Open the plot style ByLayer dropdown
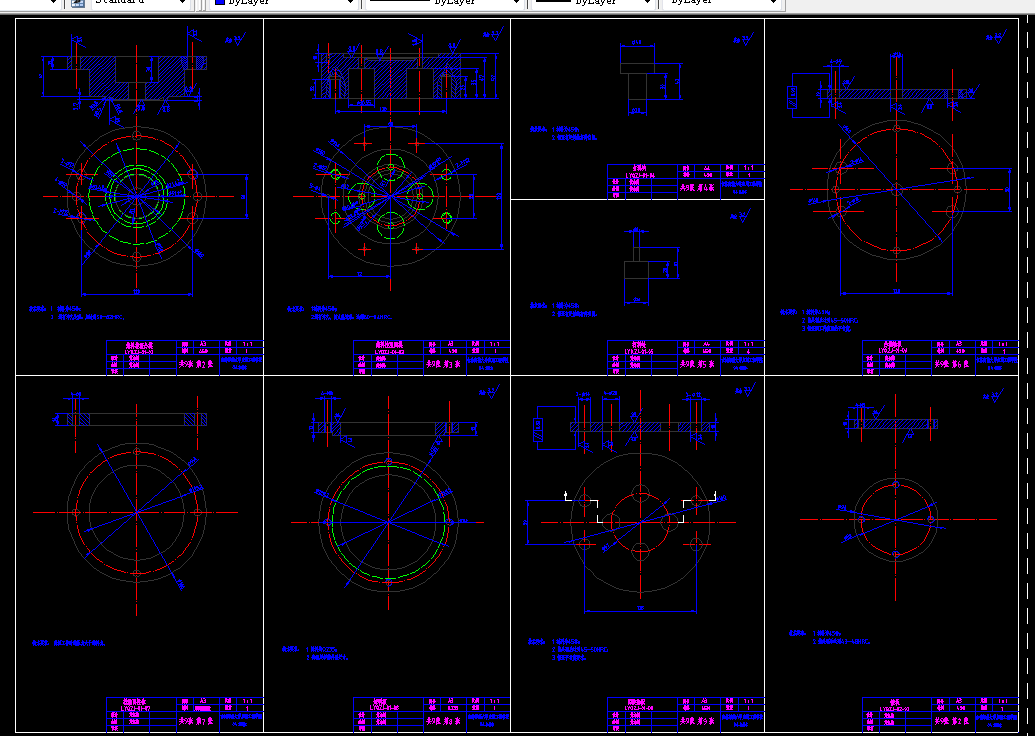Screen dimensions: 1035x736 721,3
